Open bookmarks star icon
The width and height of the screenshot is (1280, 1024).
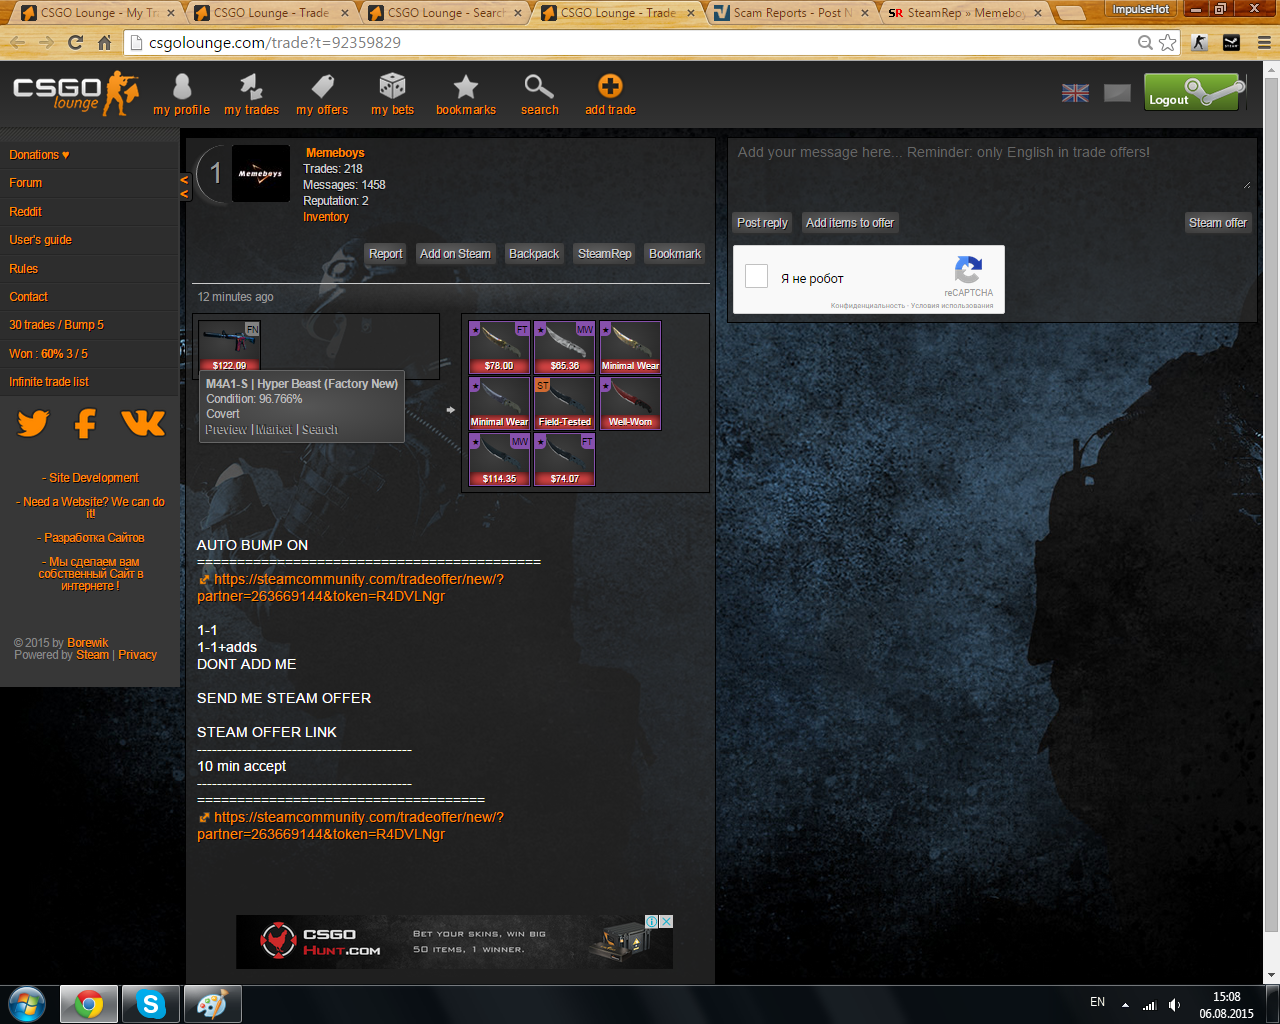pos(465,87)
